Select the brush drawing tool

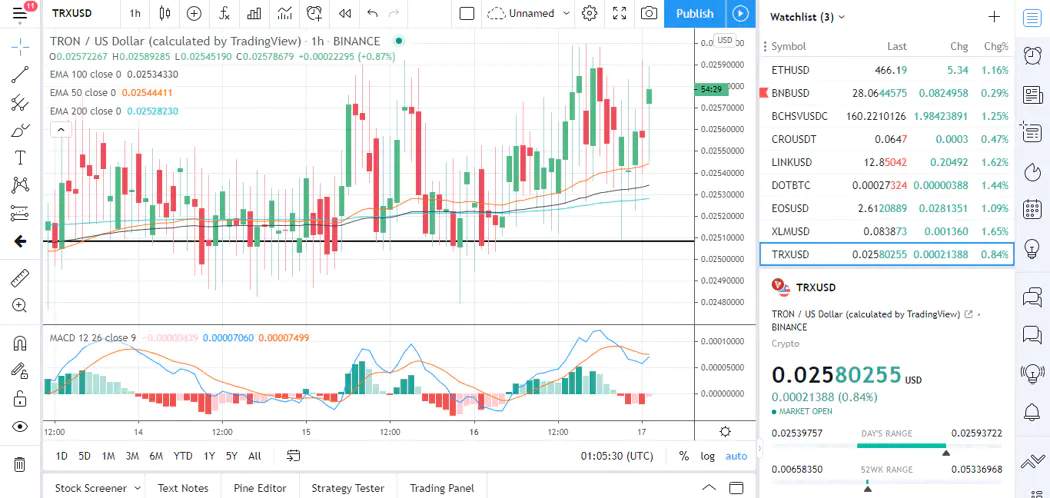[20, 130]
